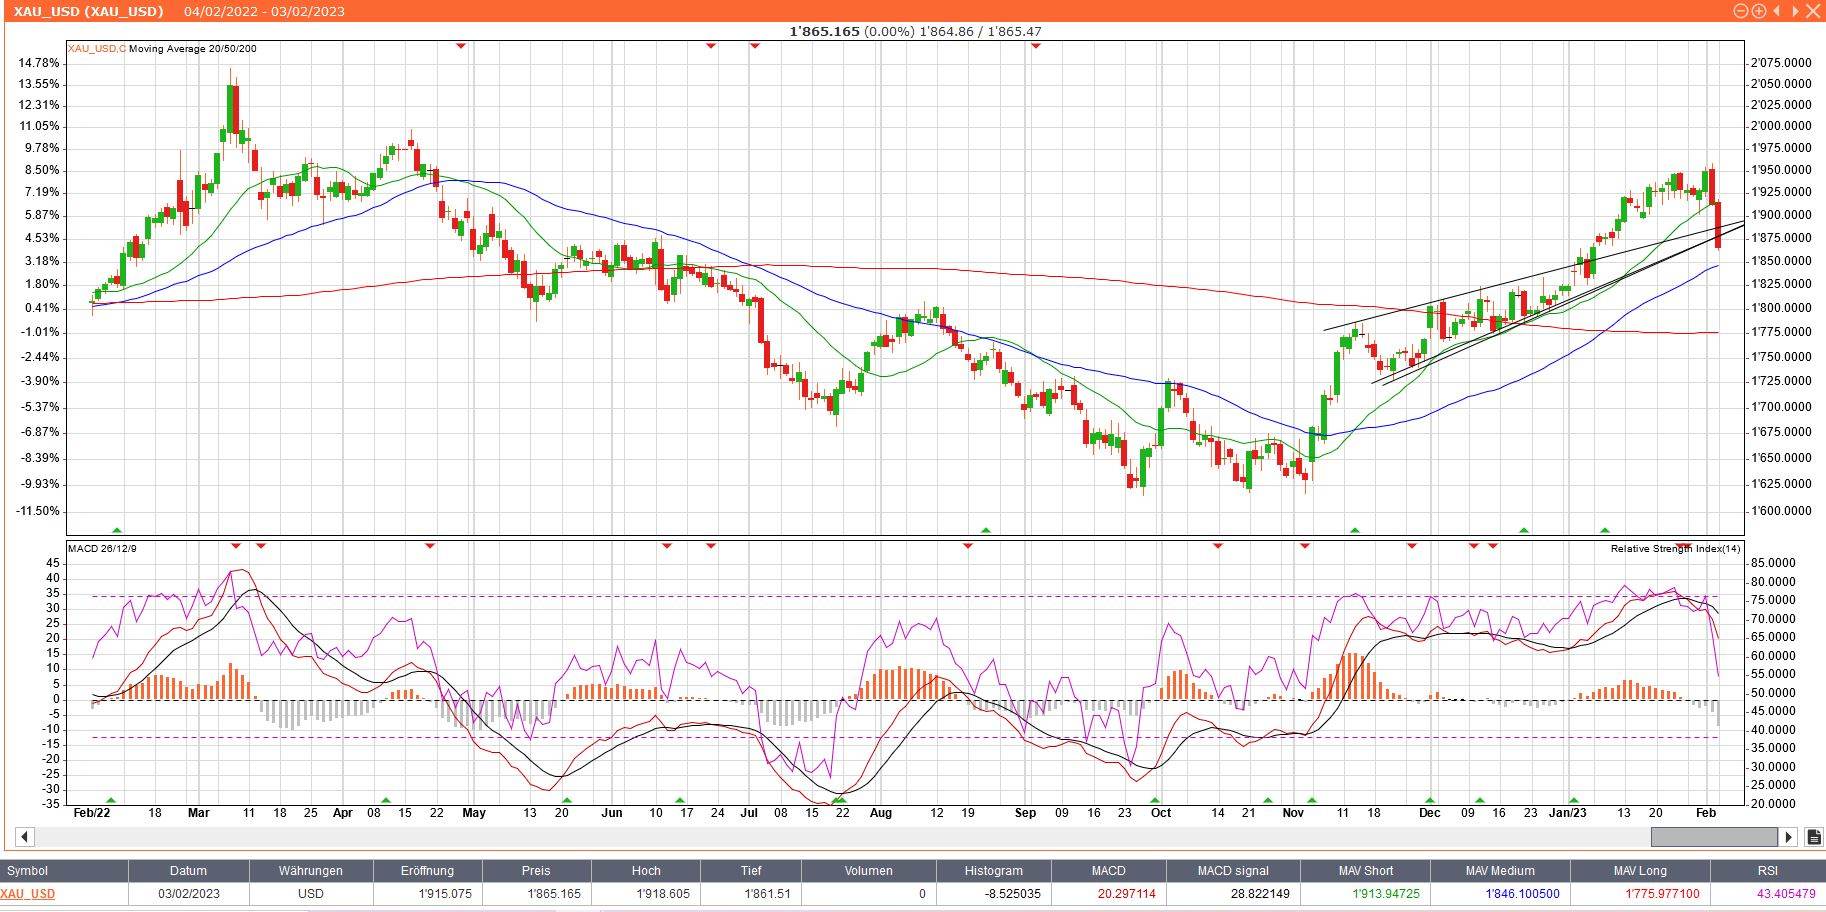1826x912 pixels.
Task: Sort by the Preis column header
Action: (x=536, y=871)
